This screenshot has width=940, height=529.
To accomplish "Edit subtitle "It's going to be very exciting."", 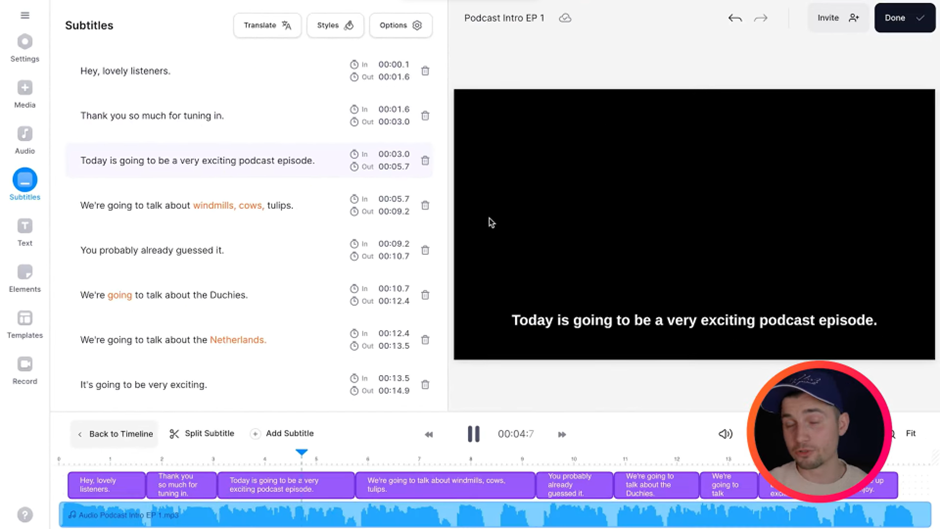I will [143, 384].
